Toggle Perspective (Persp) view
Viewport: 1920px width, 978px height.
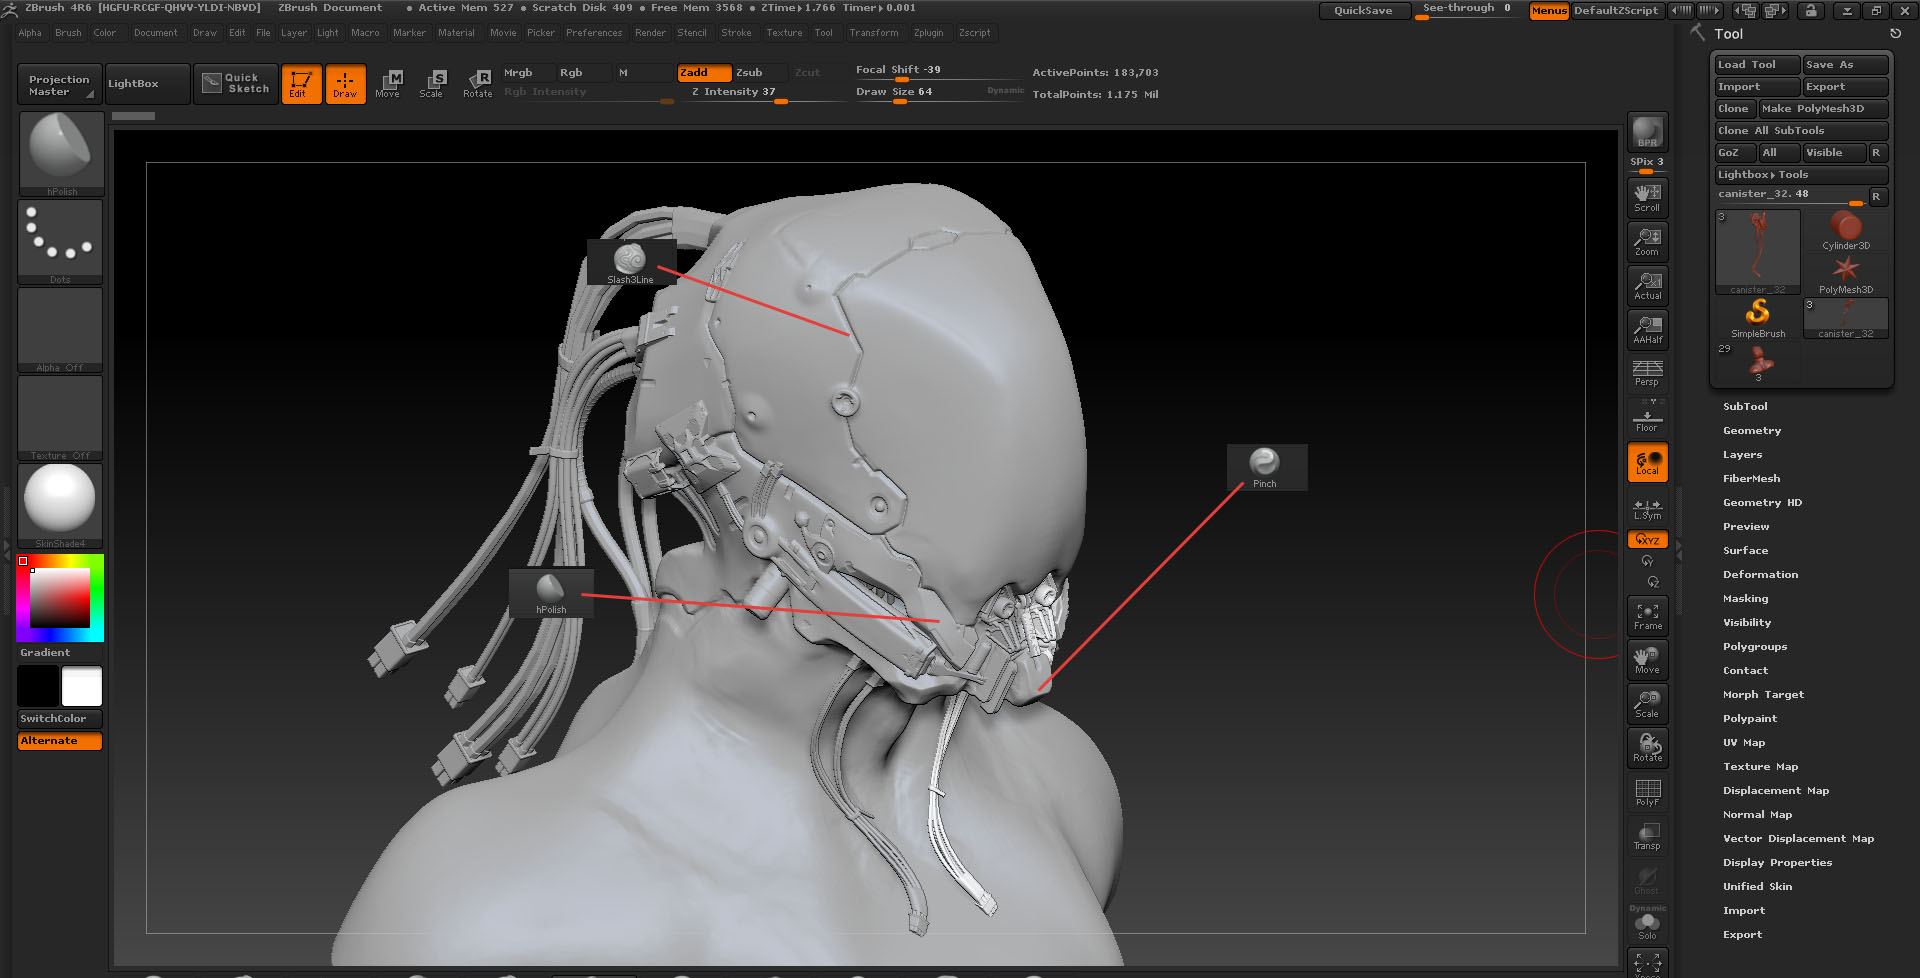tap(1647, 373)
